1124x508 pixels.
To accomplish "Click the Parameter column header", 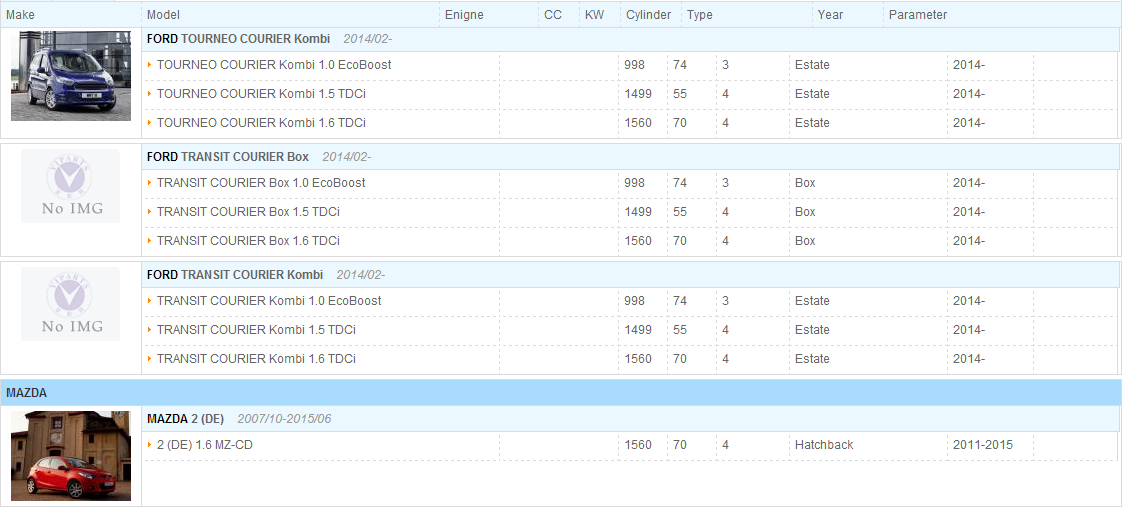I will pyautogui.click(x=918, y=15).
